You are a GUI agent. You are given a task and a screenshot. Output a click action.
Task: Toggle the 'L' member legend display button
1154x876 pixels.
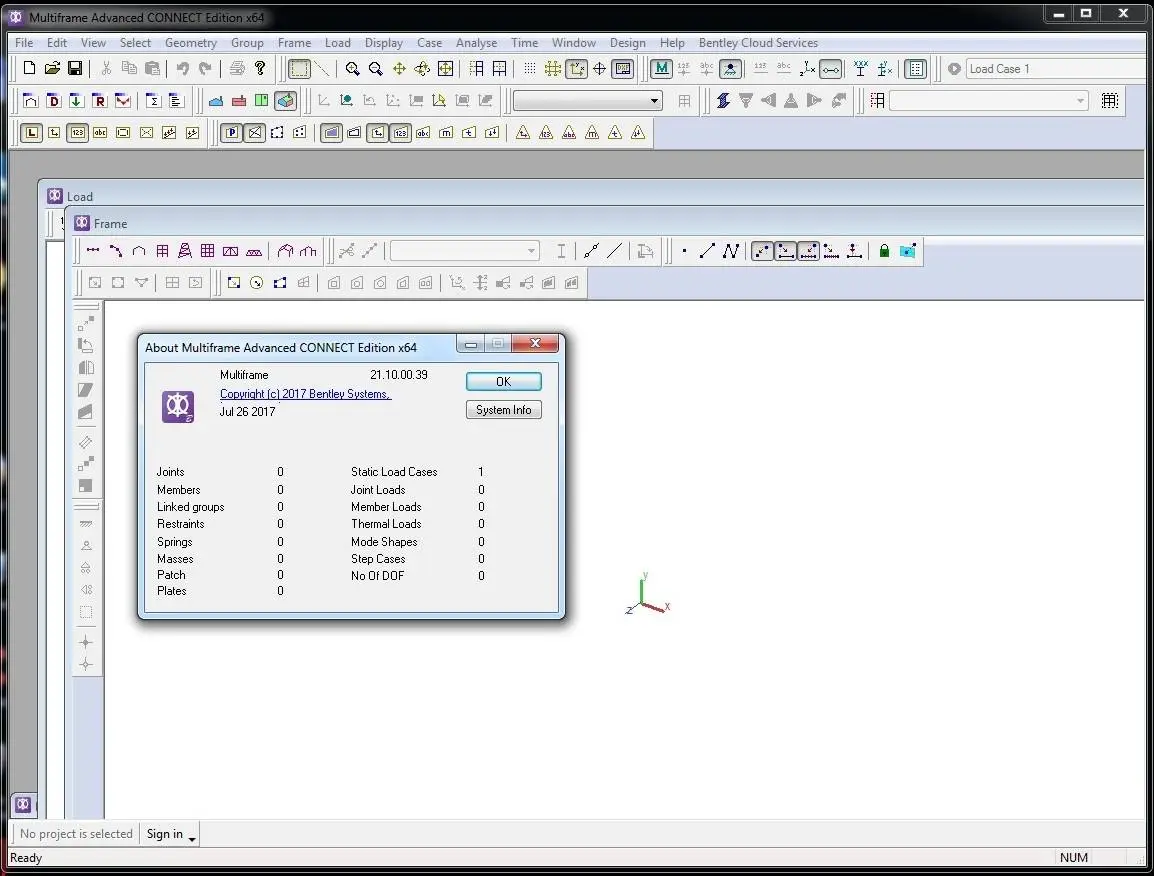(31, 133)
